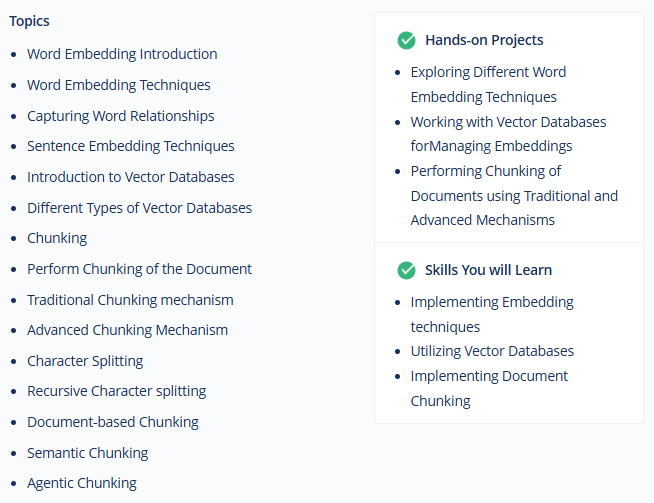This screenshot has width=654, height=503.
Task: Open Perform Chunking of the Document
Action: point(139,269)
